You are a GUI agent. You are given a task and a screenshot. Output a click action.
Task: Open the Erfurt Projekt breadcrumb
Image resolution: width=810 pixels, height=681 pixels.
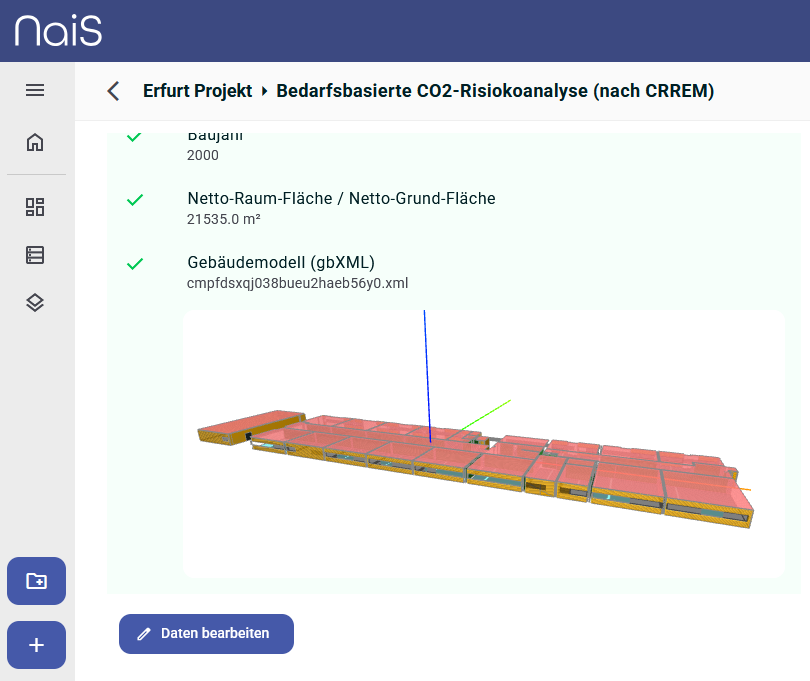pyautogui.click(x=197, y=91)
